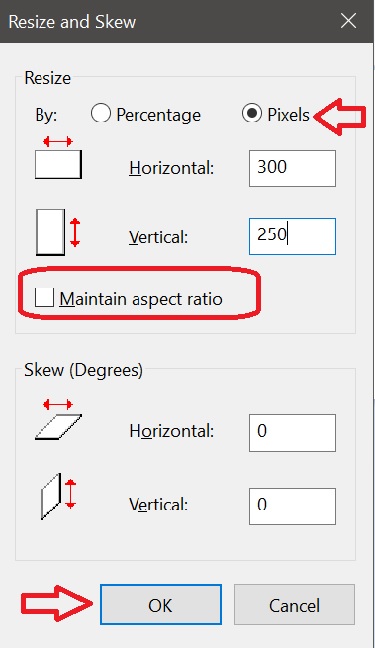
Task: Close the Resize and Skew dialog
Action: click(349, 21)
